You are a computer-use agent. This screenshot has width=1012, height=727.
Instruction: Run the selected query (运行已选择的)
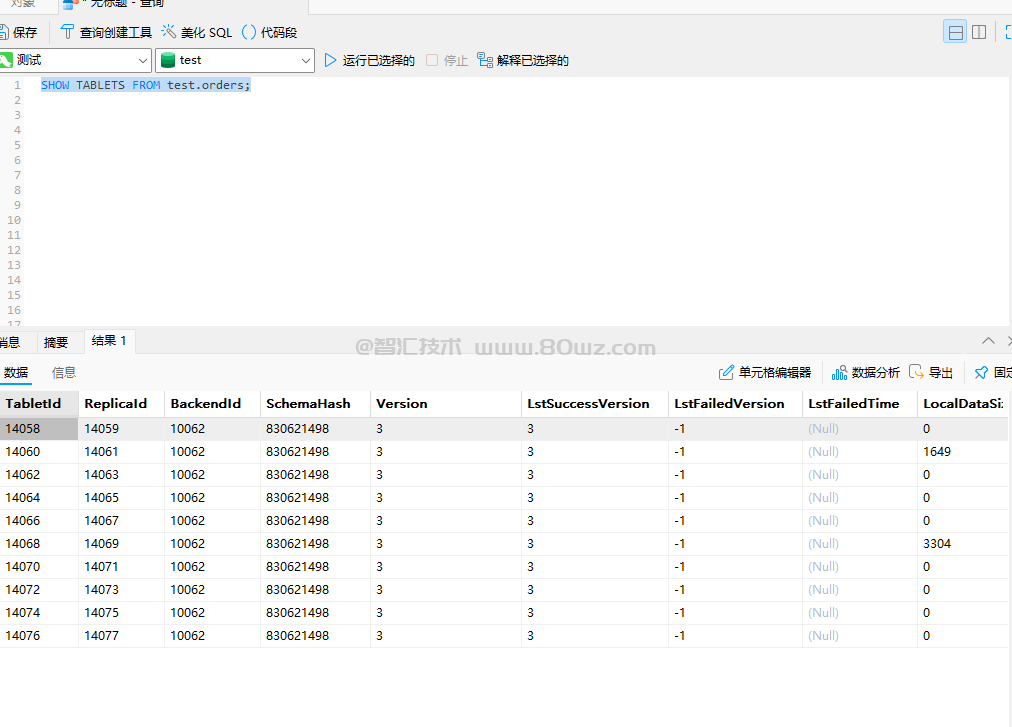click(x=331, y=61)
